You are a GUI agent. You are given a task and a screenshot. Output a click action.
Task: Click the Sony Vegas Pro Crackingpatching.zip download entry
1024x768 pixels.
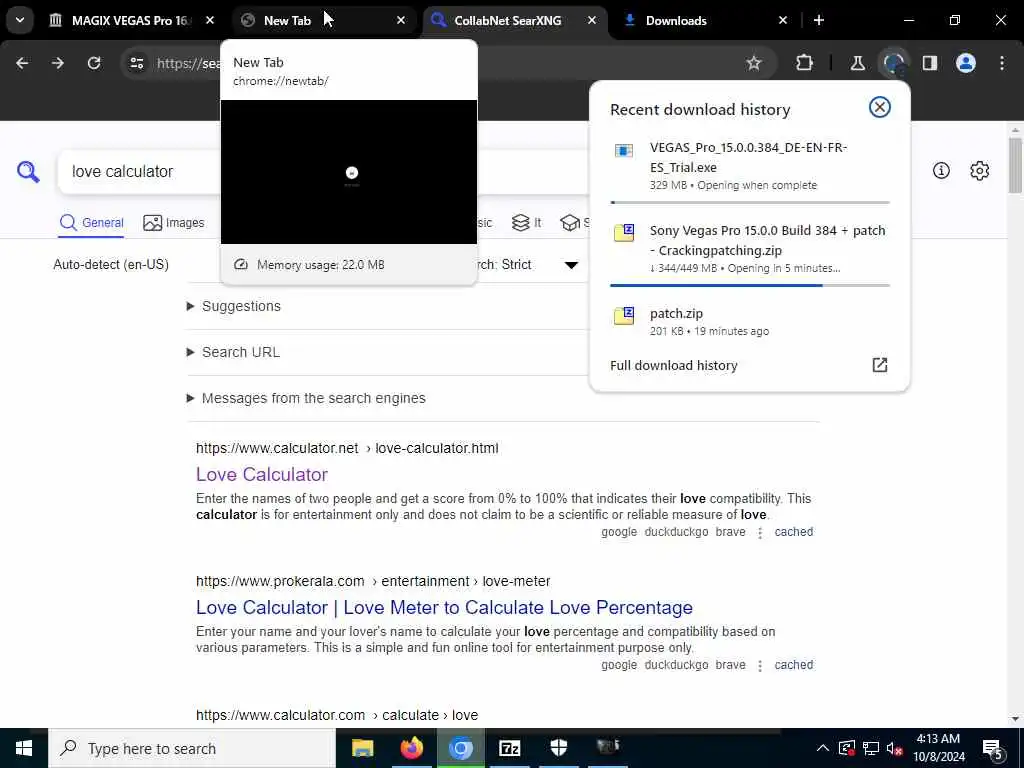[x=750, y=249]
